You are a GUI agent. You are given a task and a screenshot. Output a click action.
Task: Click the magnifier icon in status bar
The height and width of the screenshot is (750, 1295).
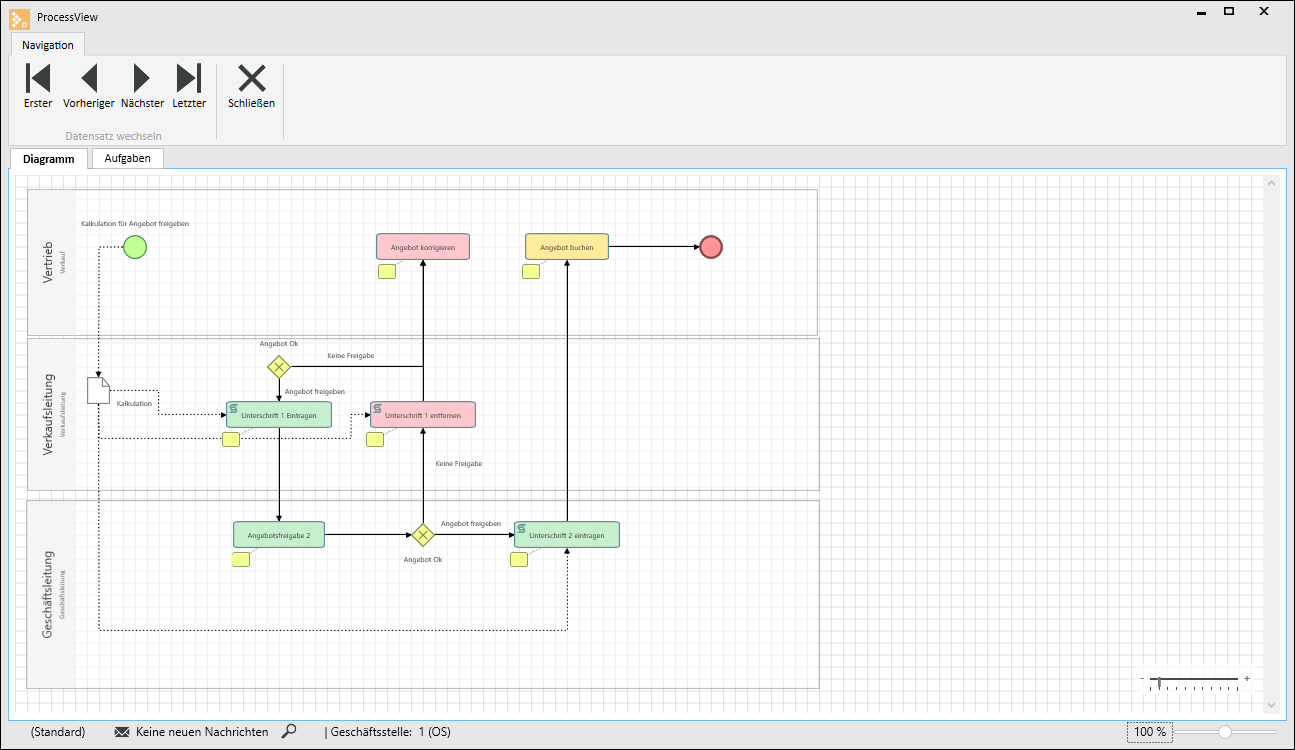(289, 732)
